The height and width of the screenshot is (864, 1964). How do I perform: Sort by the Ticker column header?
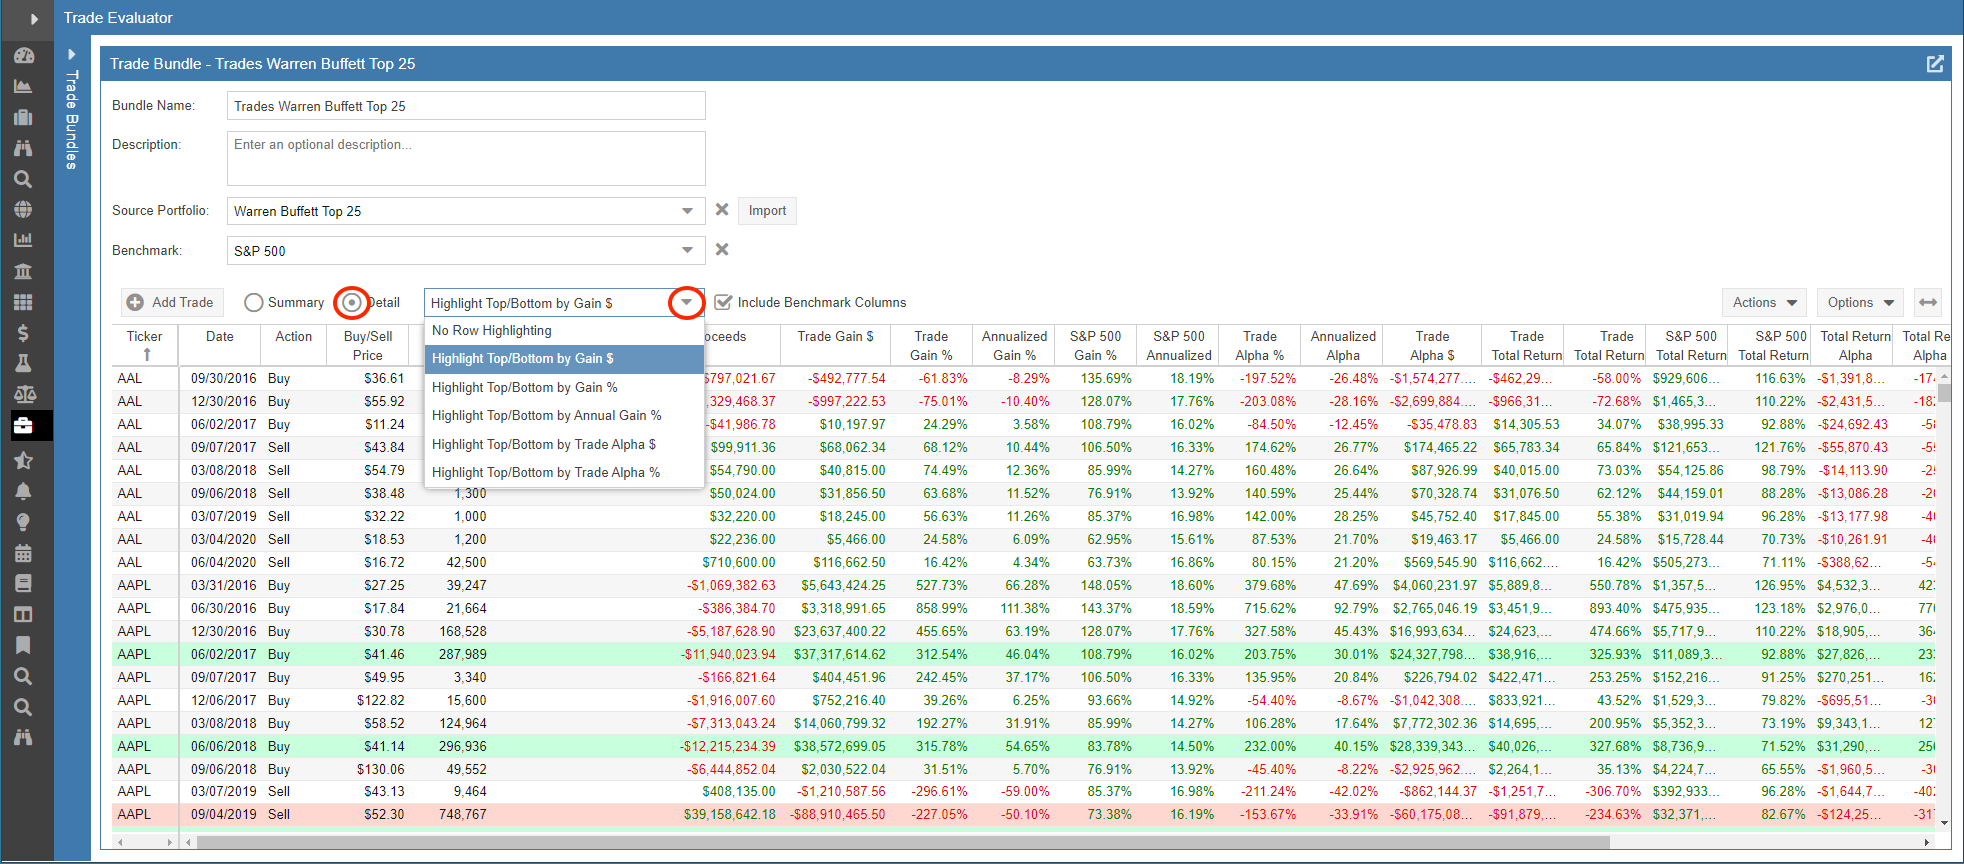[144, 345]
